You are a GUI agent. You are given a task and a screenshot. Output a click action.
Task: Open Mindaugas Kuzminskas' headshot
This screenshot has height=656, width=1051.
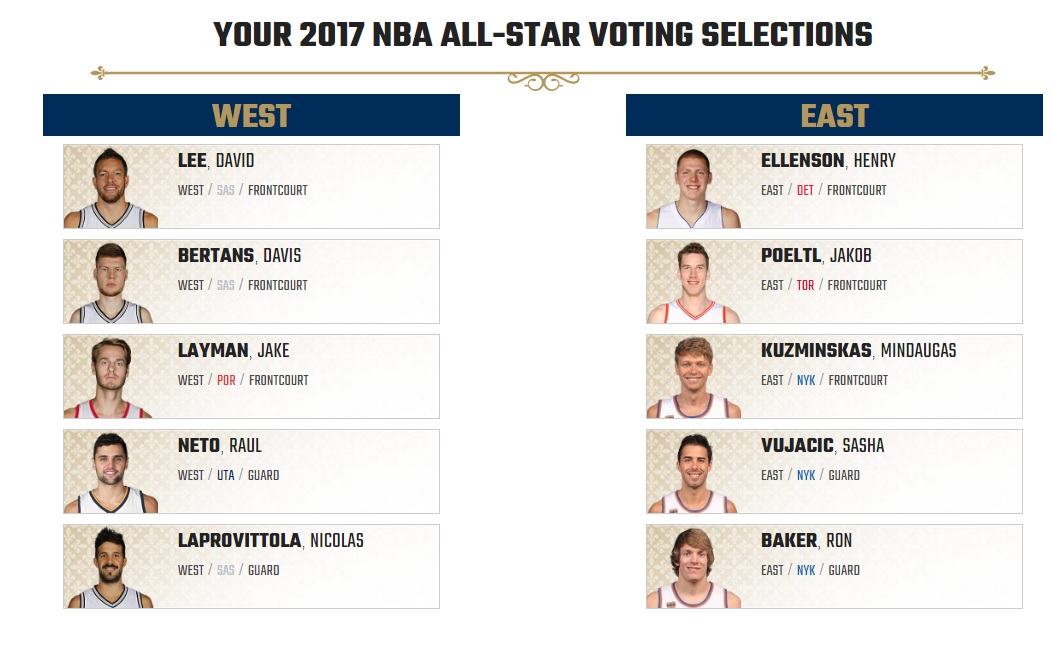(694, 378)
